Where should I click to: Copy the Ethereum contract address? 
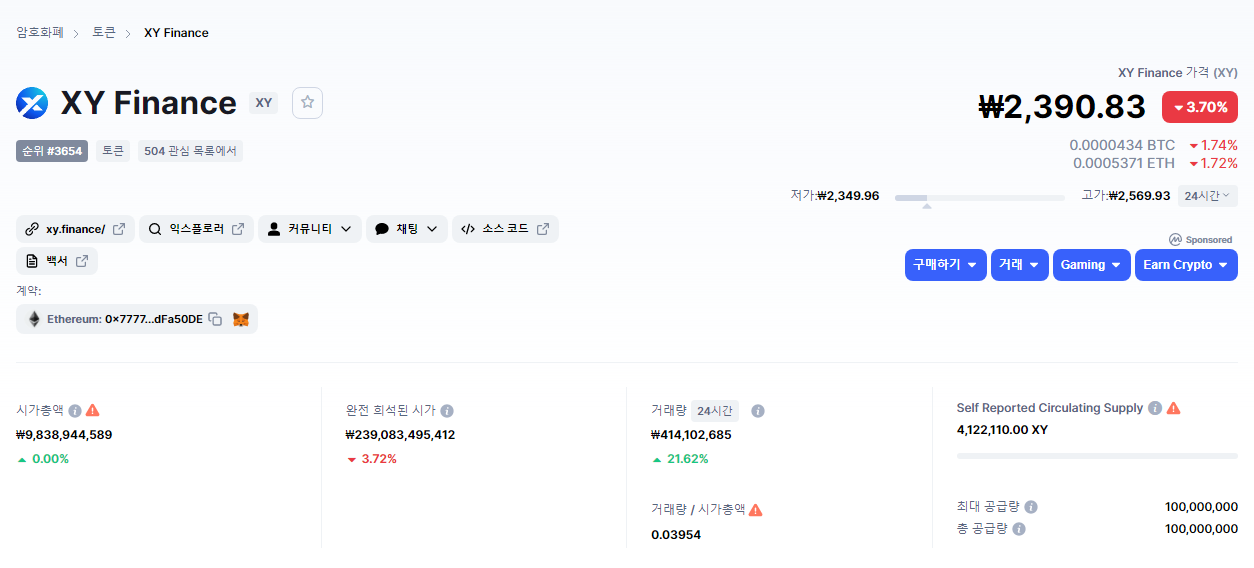click(x=215, y=319)
